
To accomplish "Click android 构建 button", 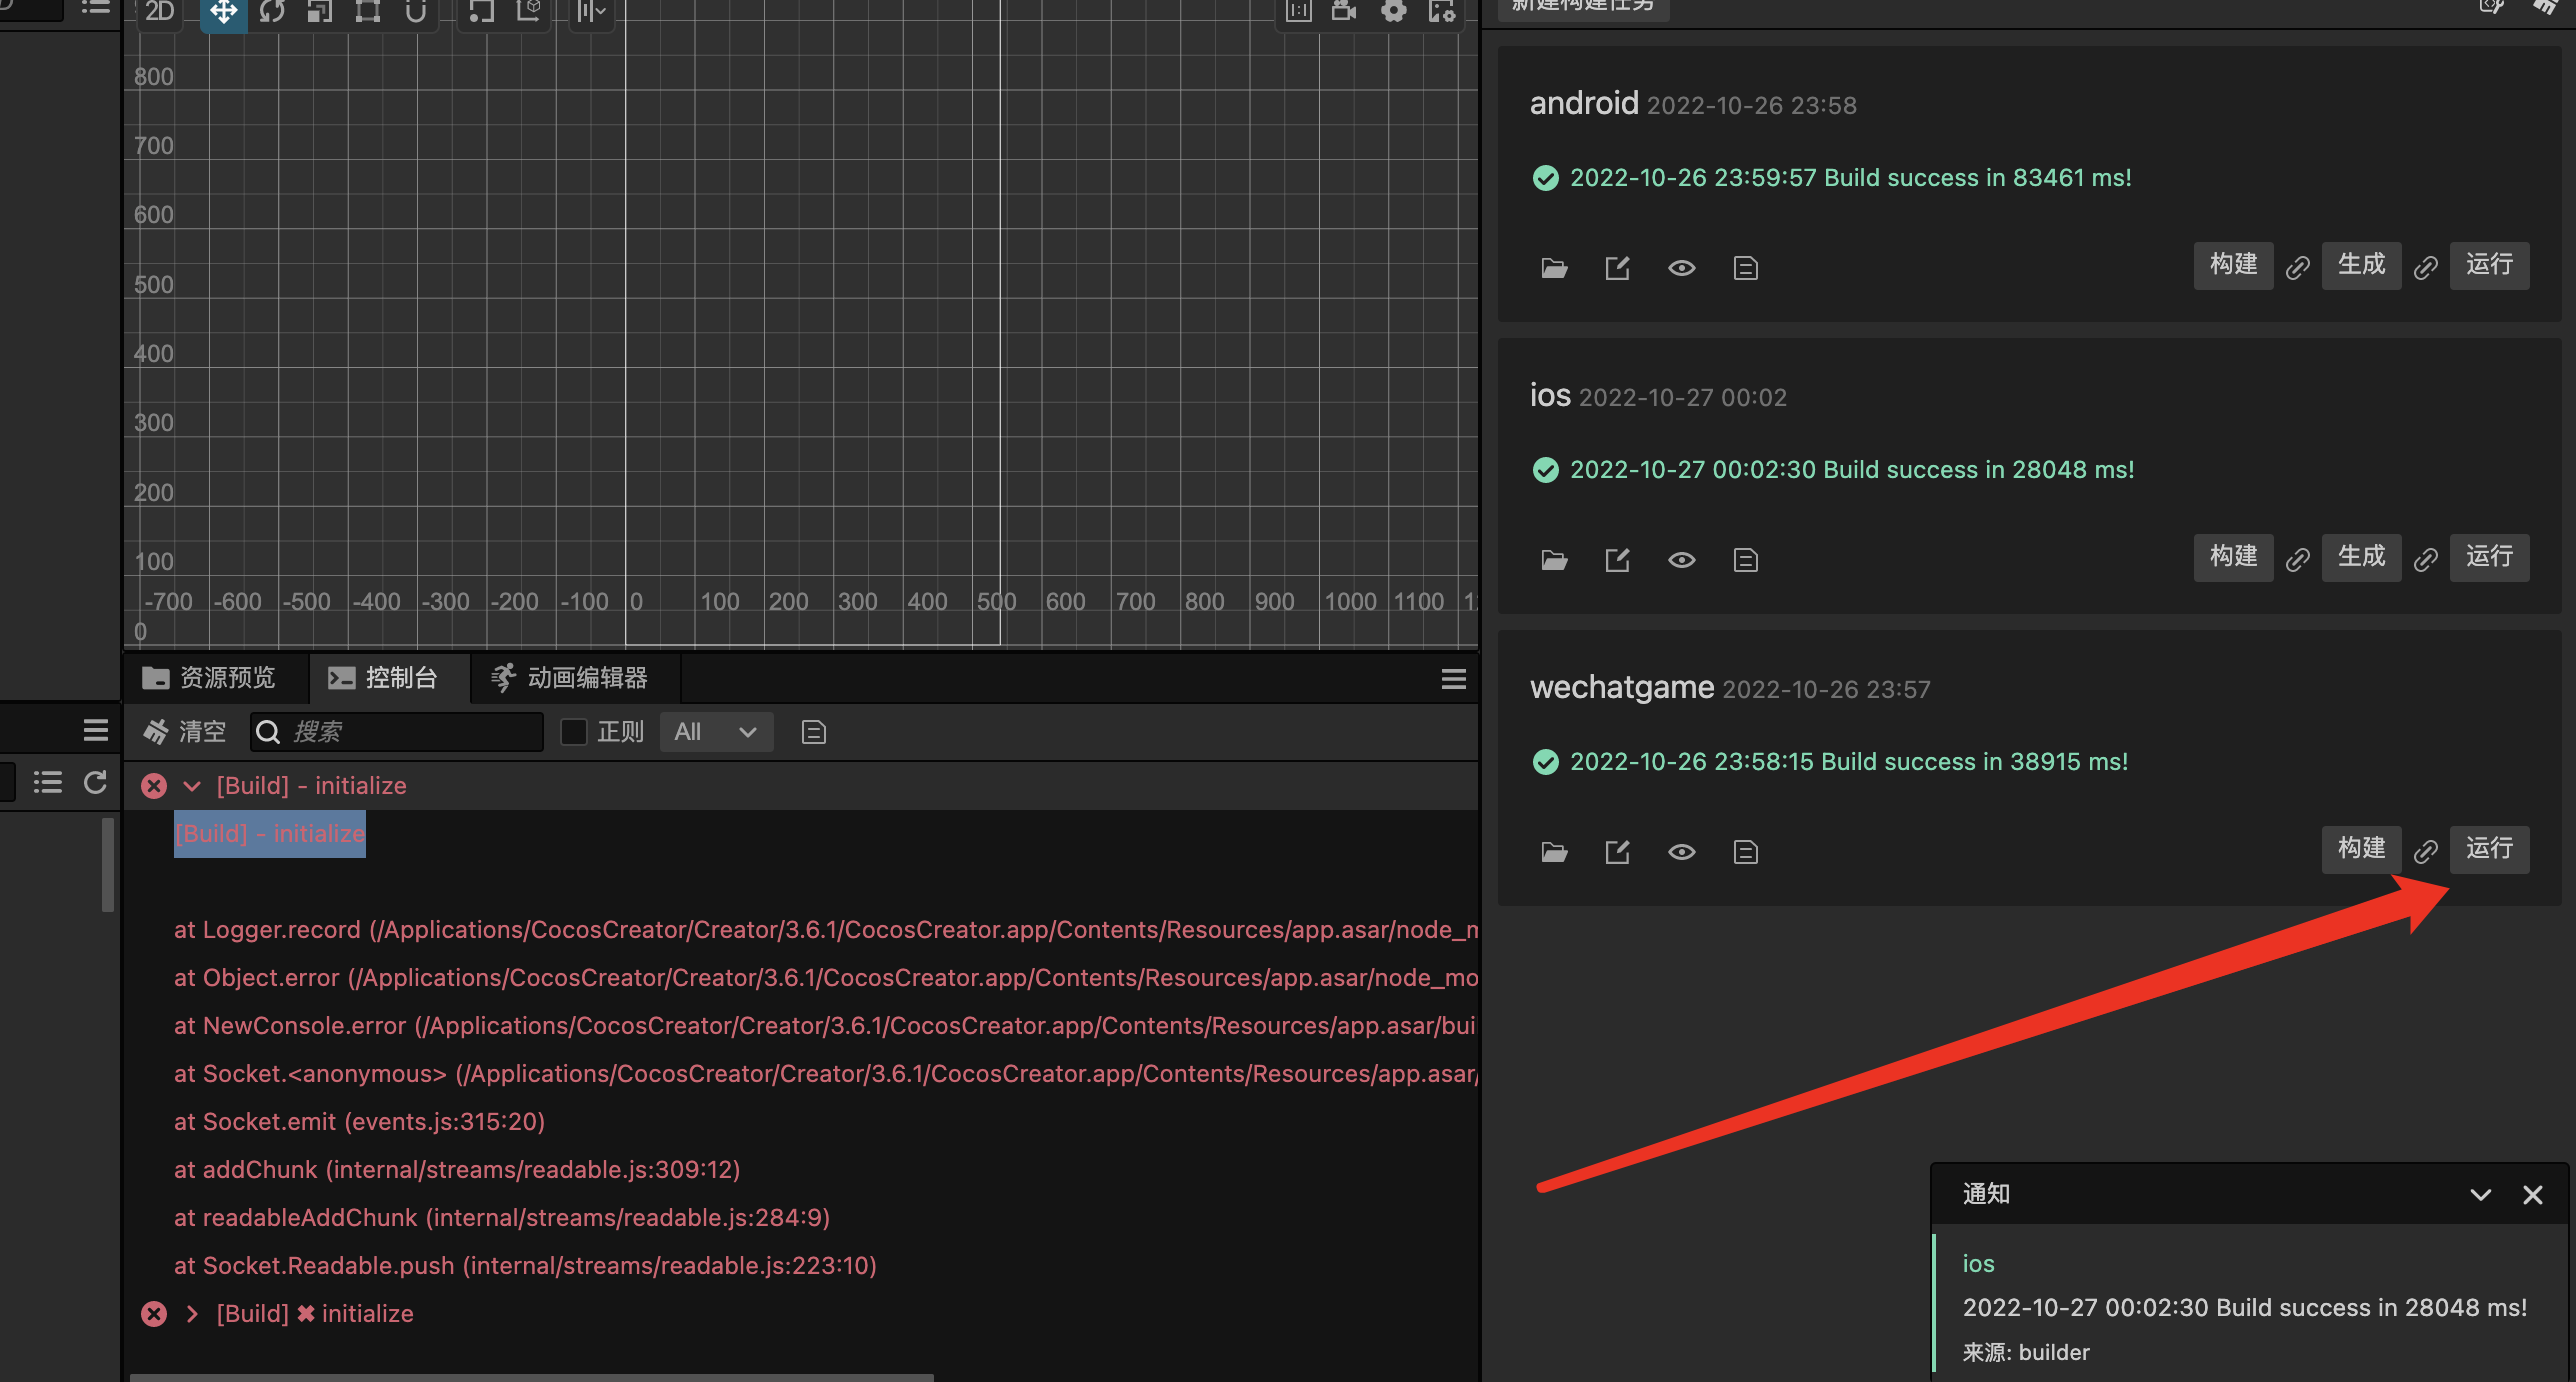I will click(x=2232, y=265).
